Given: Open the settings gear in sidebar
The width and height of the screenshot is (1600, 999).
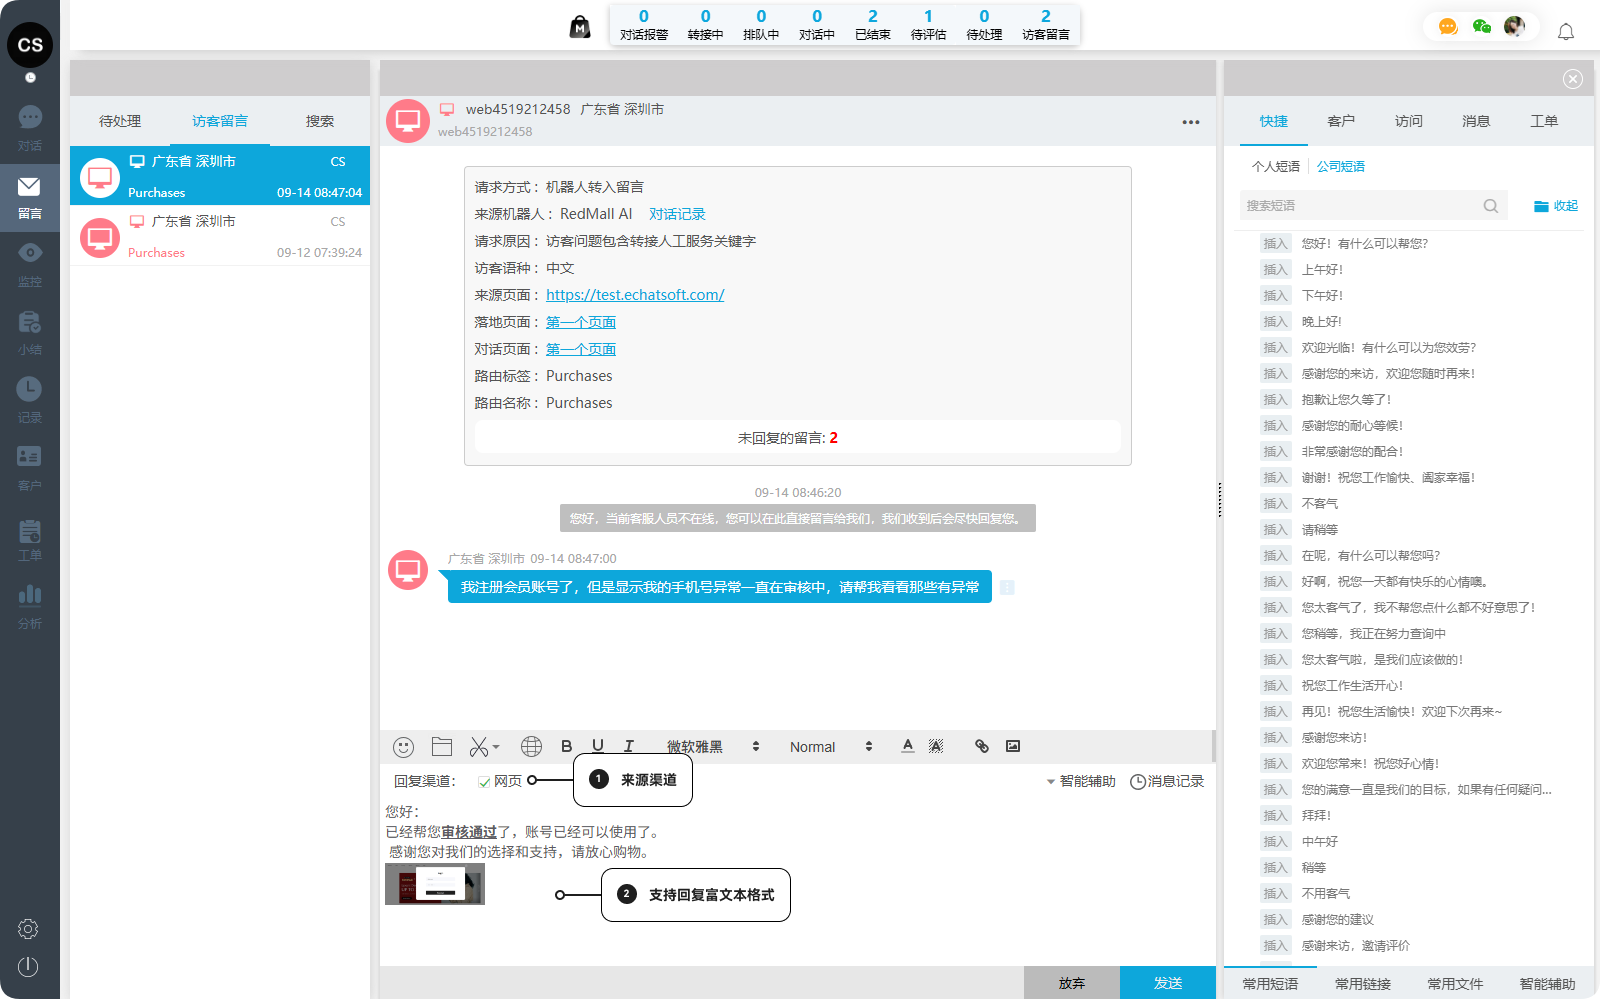Looking at the screenshot, I should (28, 929).
